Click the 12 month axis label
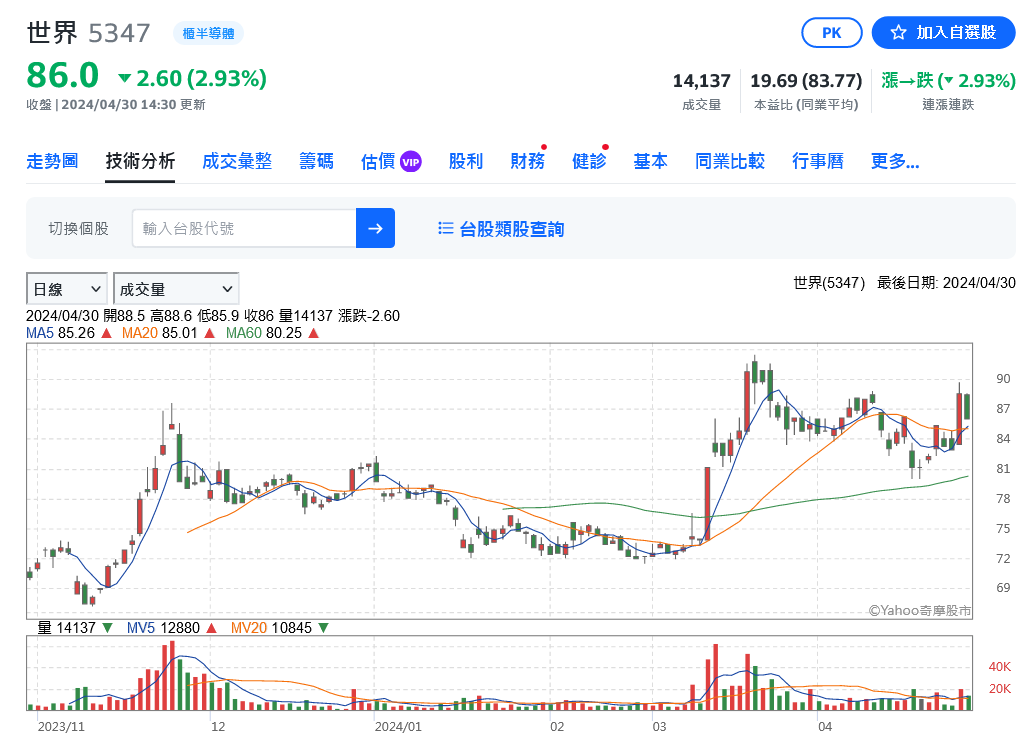1022x738 pixels. [218, 726]
